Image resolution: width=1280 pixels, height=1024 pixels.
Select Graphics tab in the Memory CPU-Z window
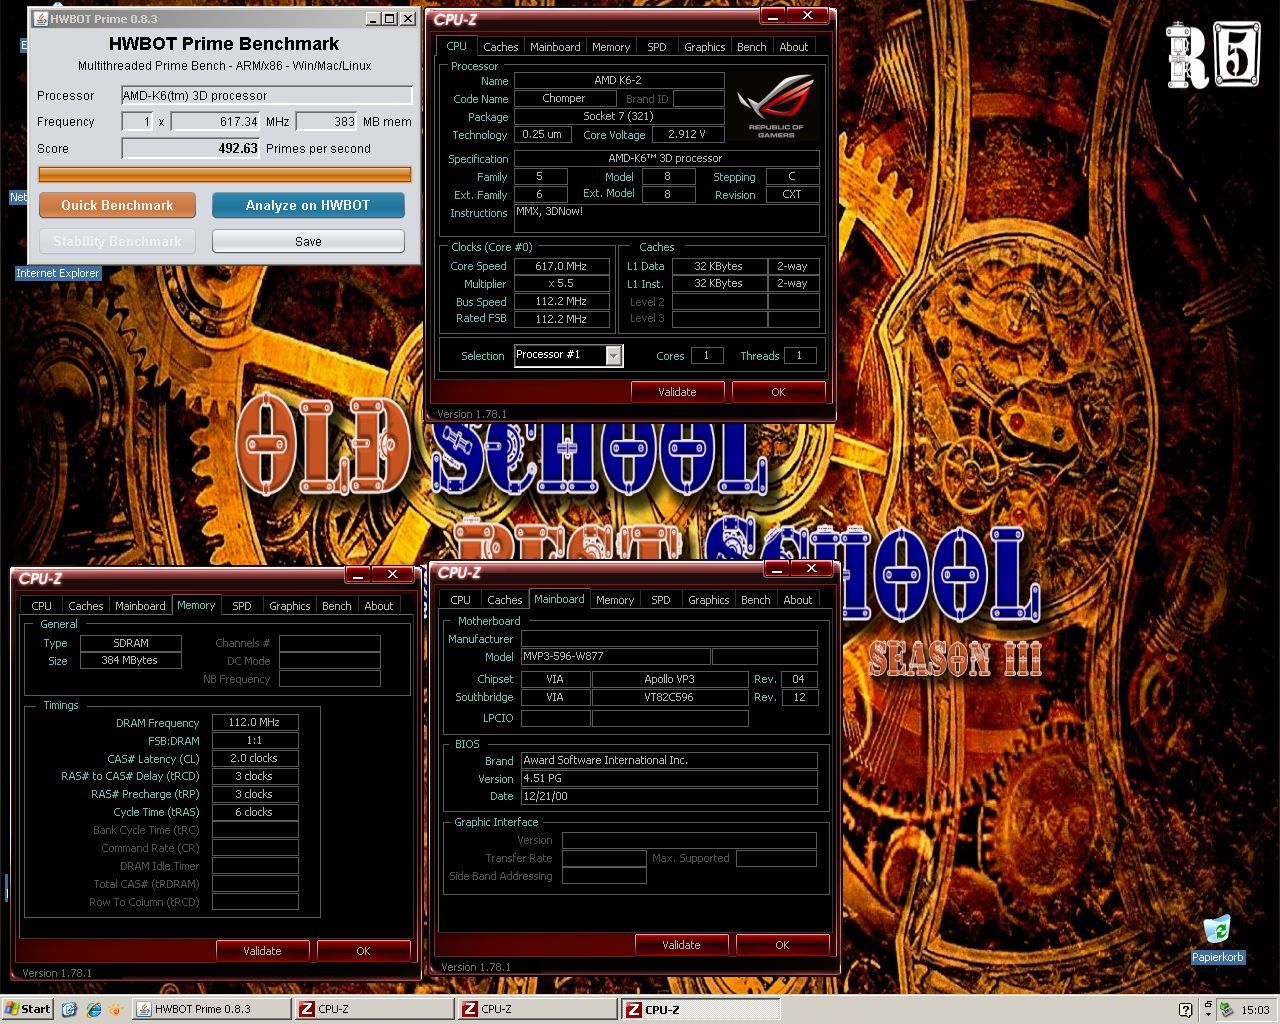290,606
